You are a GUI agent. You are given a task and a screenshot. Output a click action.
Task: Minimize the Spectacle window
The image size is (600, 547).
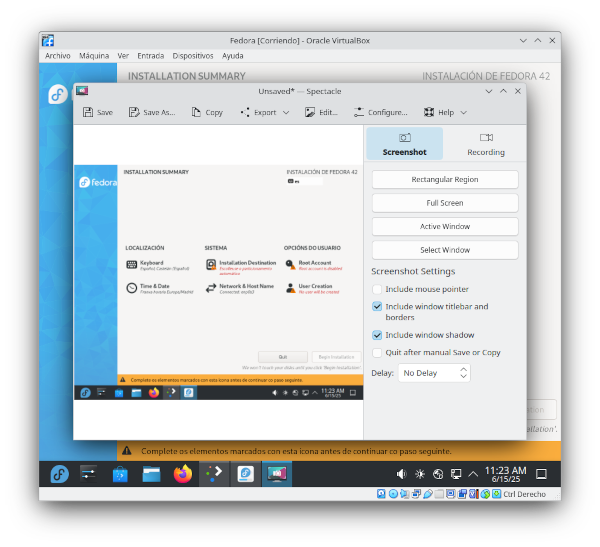489,91
